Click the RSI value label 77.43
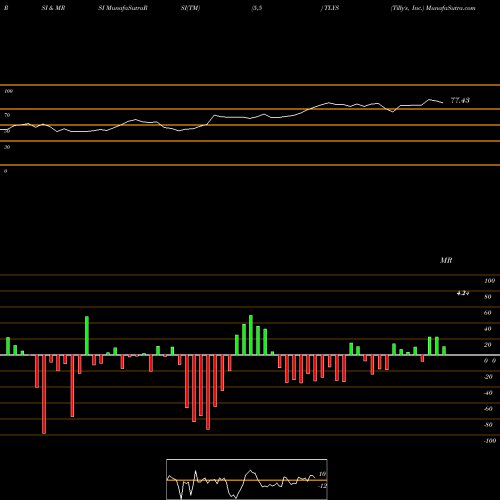This screenshot has height=500, width=500. point(460,100)
